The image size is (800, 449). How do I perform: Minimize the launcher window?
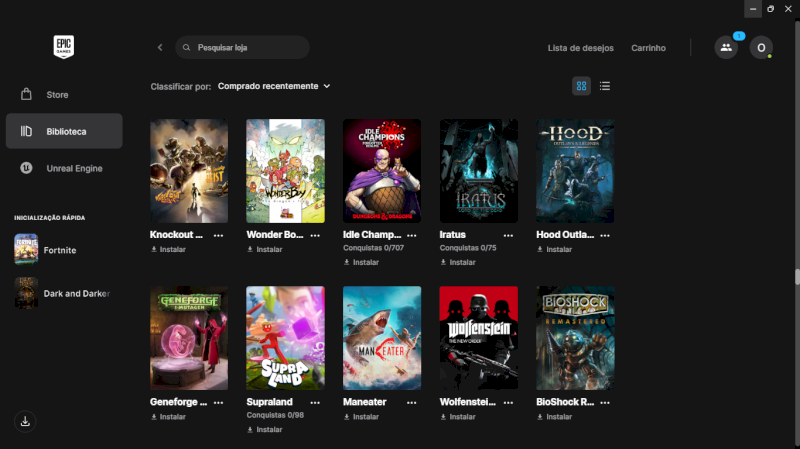pyautogui.click(x=753, y=9)
